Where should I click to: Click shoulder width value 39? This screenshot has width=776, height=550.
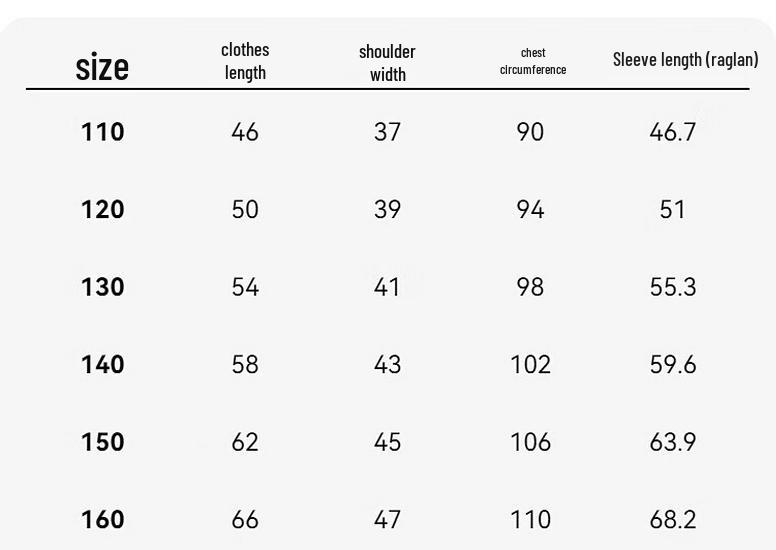coord(387,209)
